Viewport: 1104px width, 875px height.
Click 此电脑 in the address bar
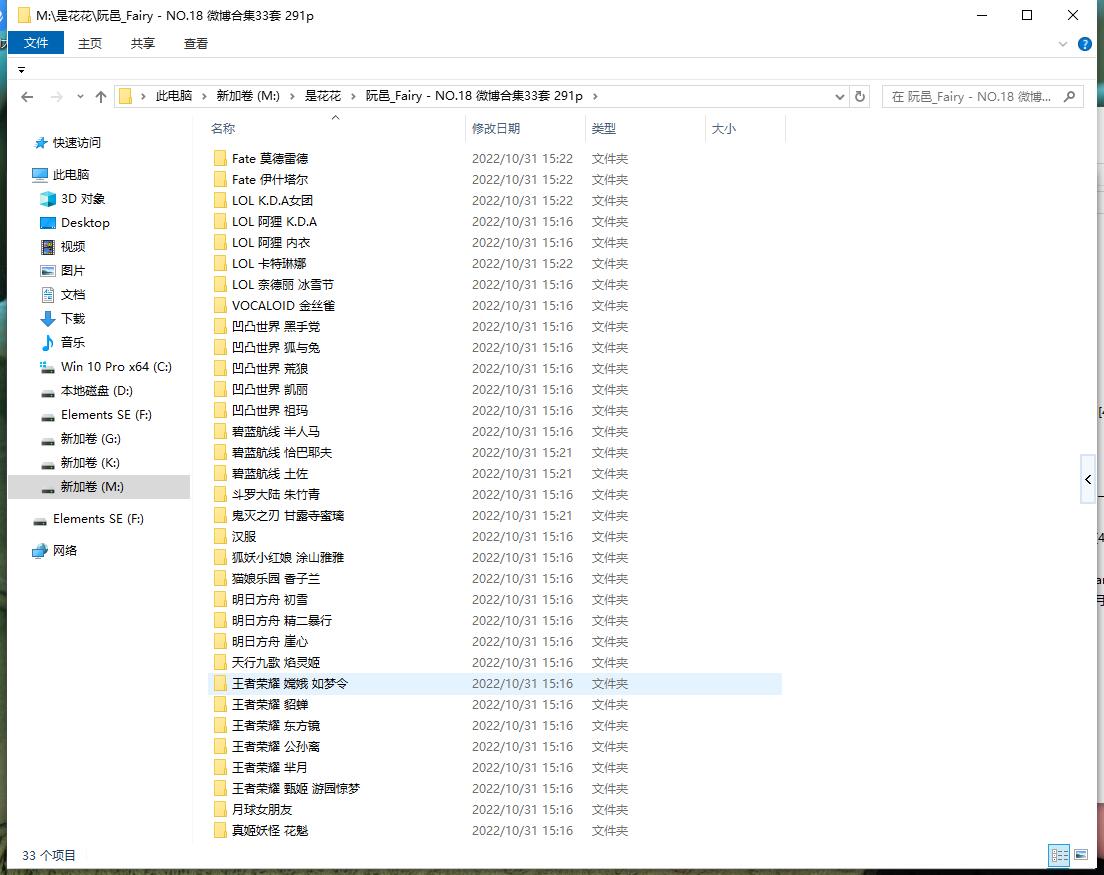pyautogui.click(x=174, y=96)
